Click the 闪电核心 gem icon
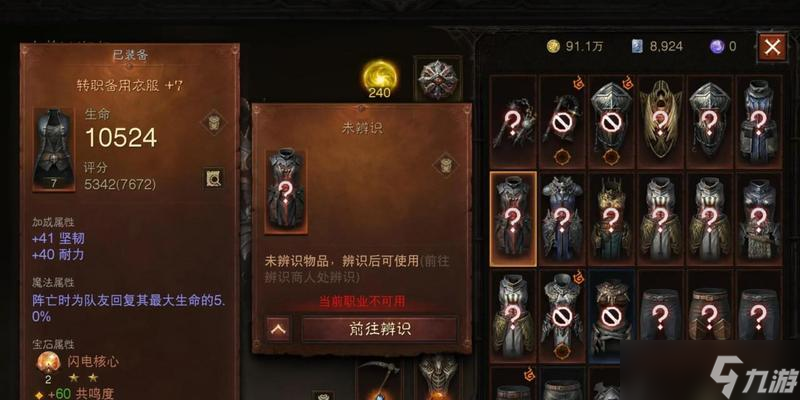Viewport: 800px width, 400px height. [47, 363]
